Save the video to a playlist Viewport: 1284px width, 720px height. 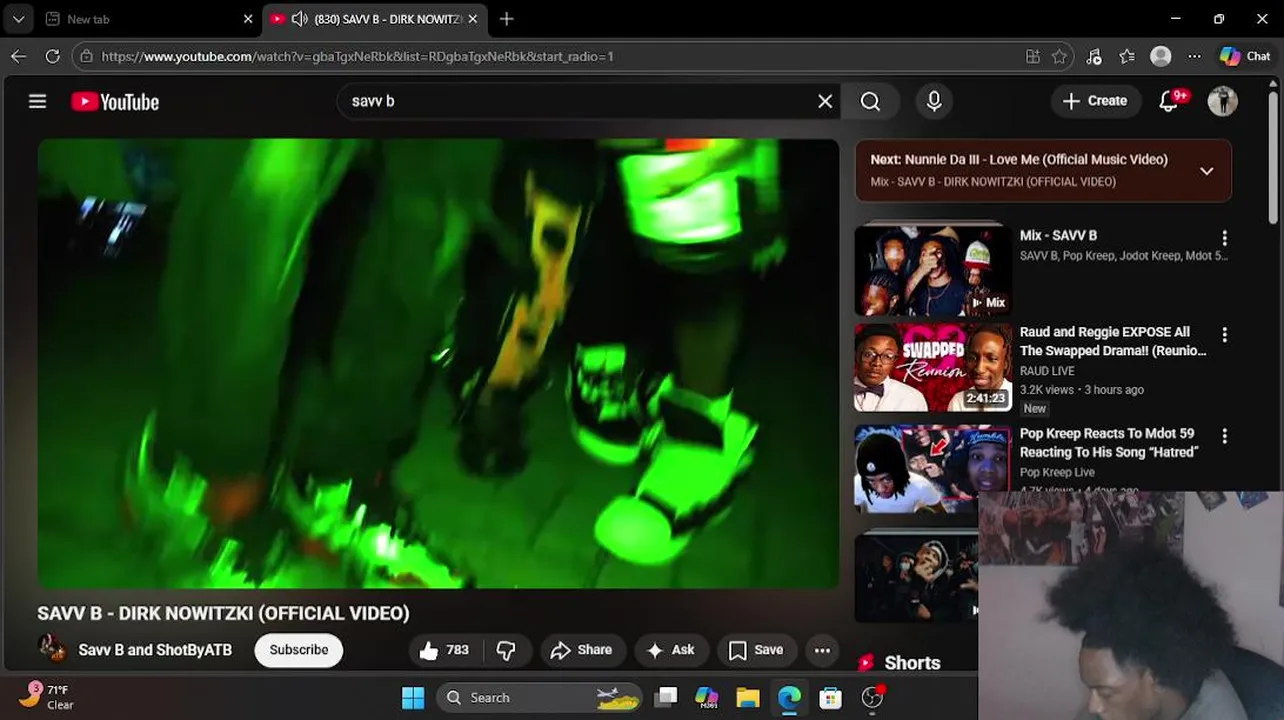point(756,650)
